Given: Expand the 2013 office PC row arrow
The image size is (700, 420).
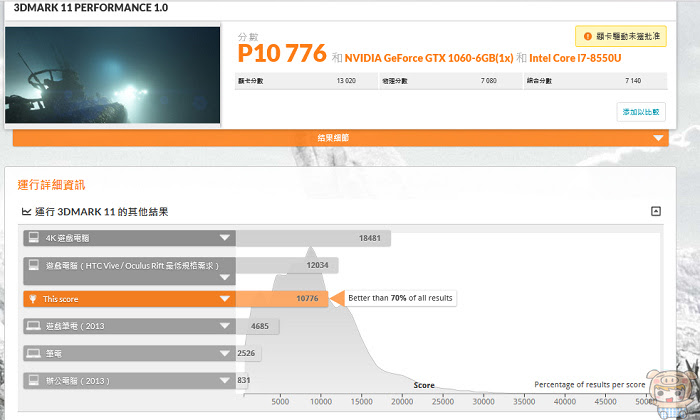Looking at the screenshot, I should [x=225, y=381].
